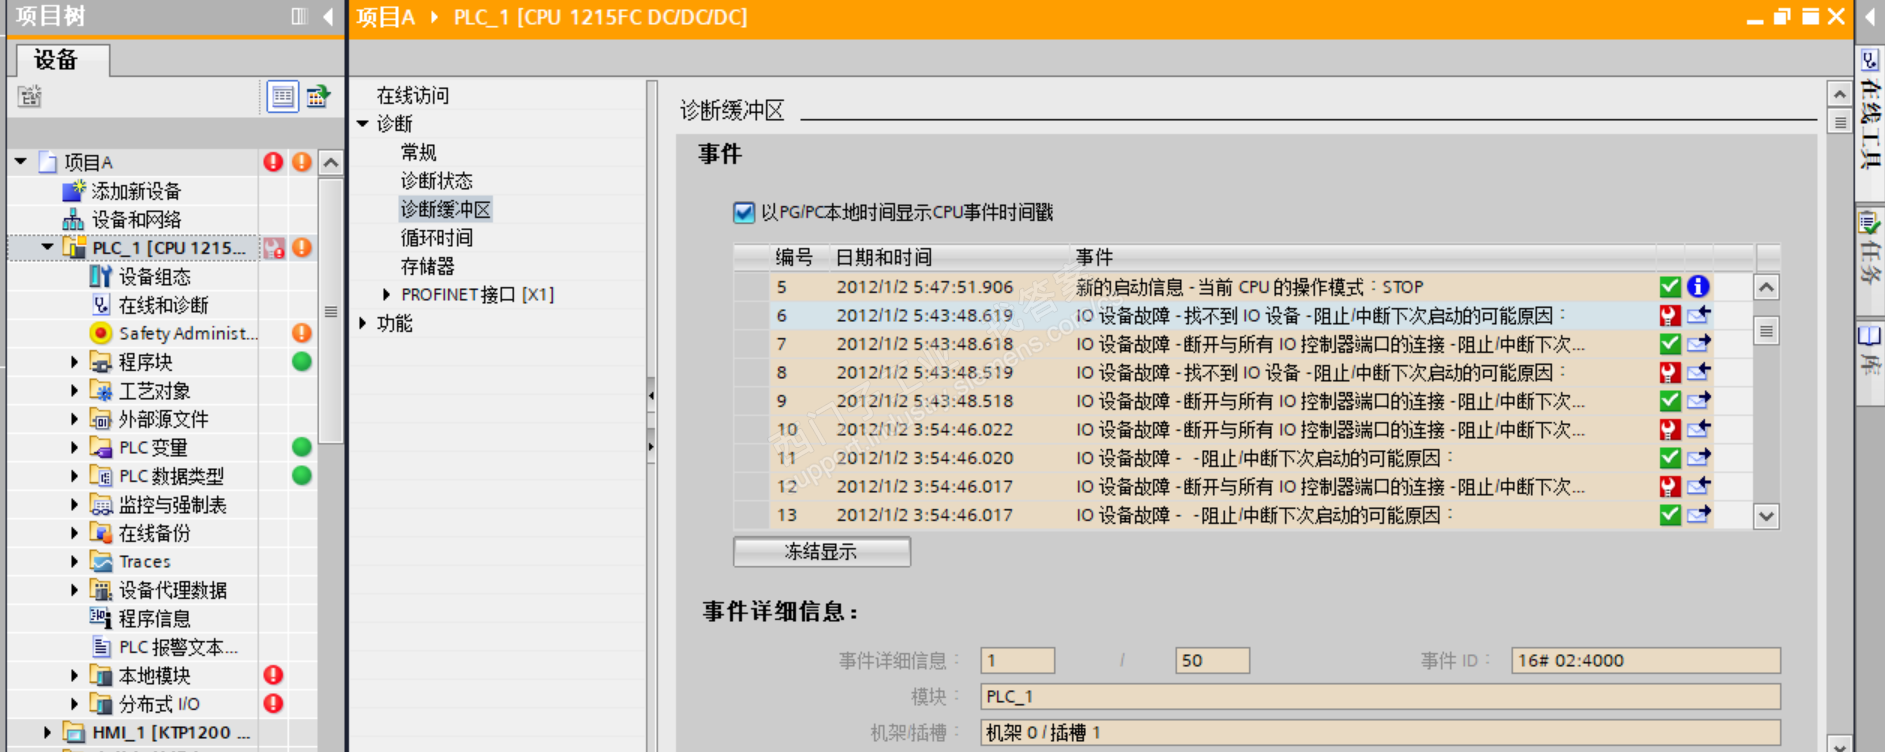1885x752 pixels.
Task: Click the 机架/插槽 field
Action: tap(1381, 733)
